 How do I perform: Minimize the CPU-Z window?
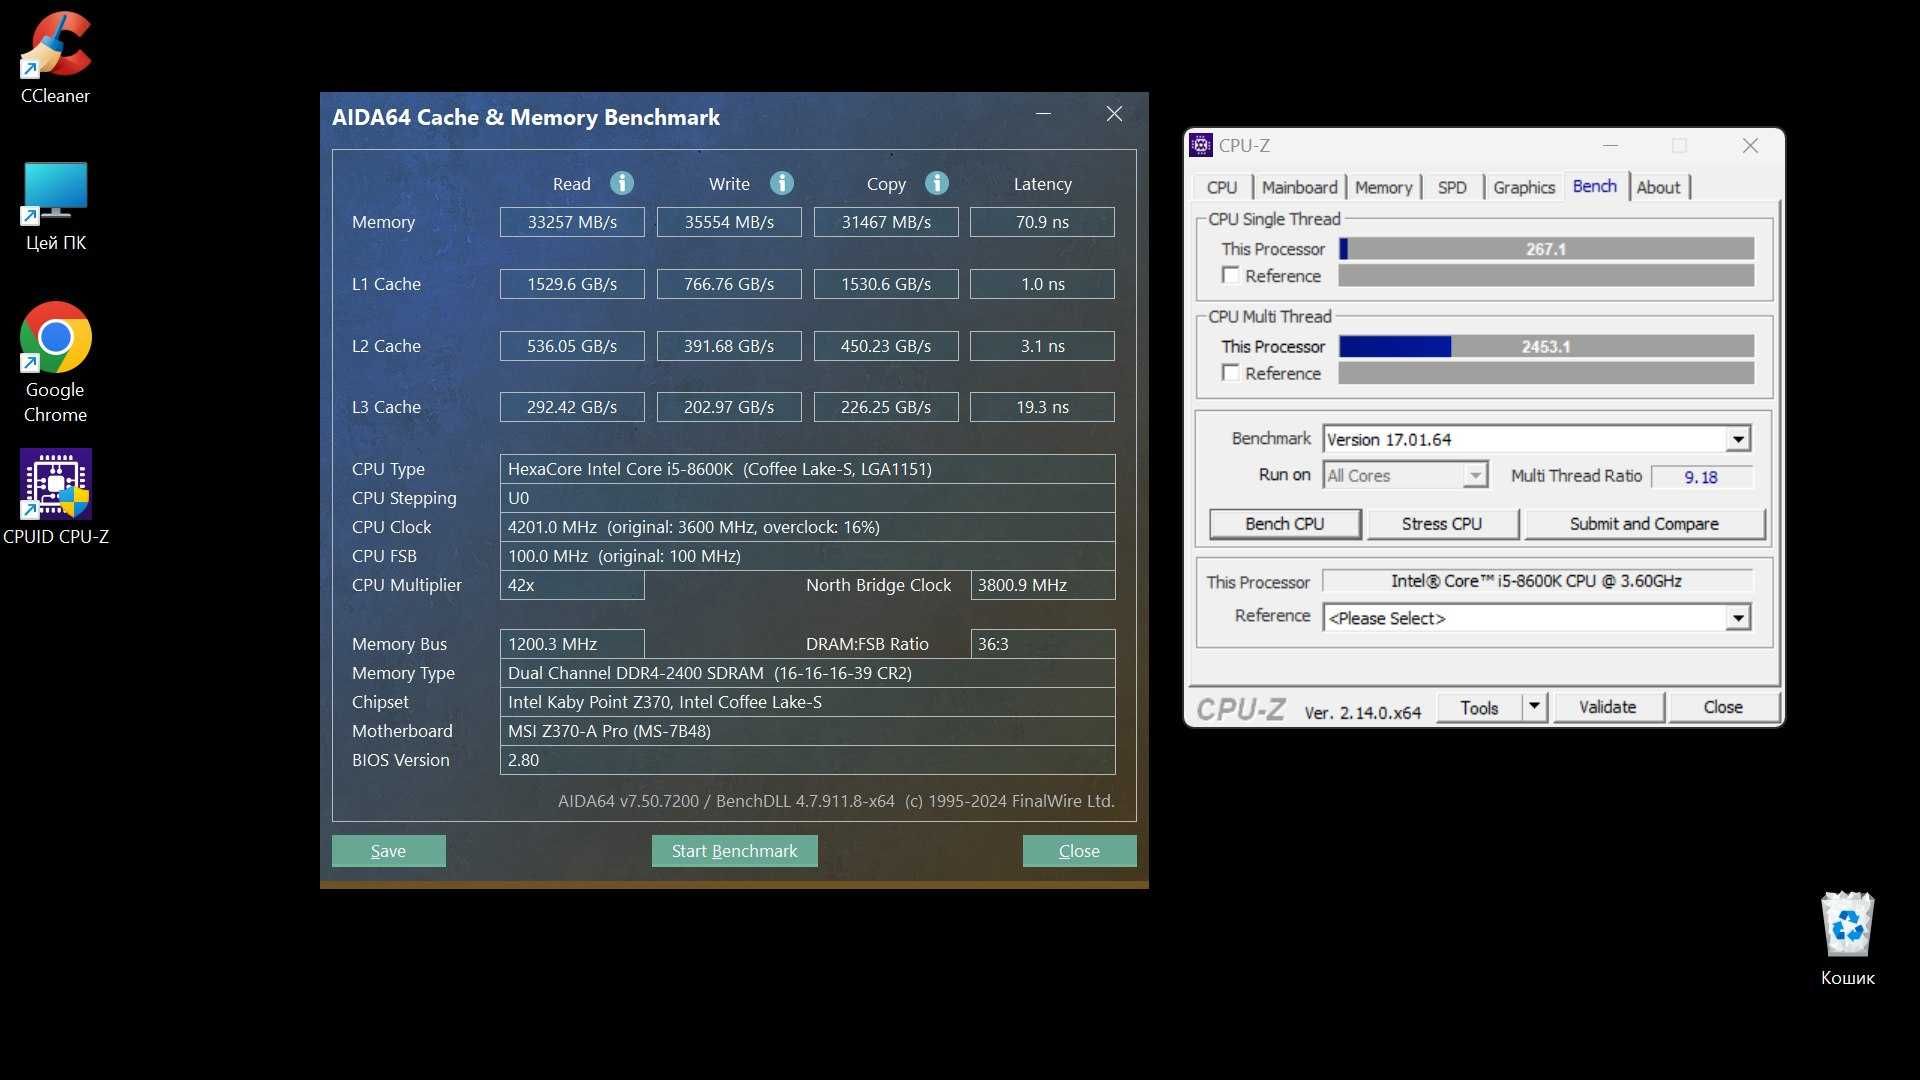point(1610,145)
